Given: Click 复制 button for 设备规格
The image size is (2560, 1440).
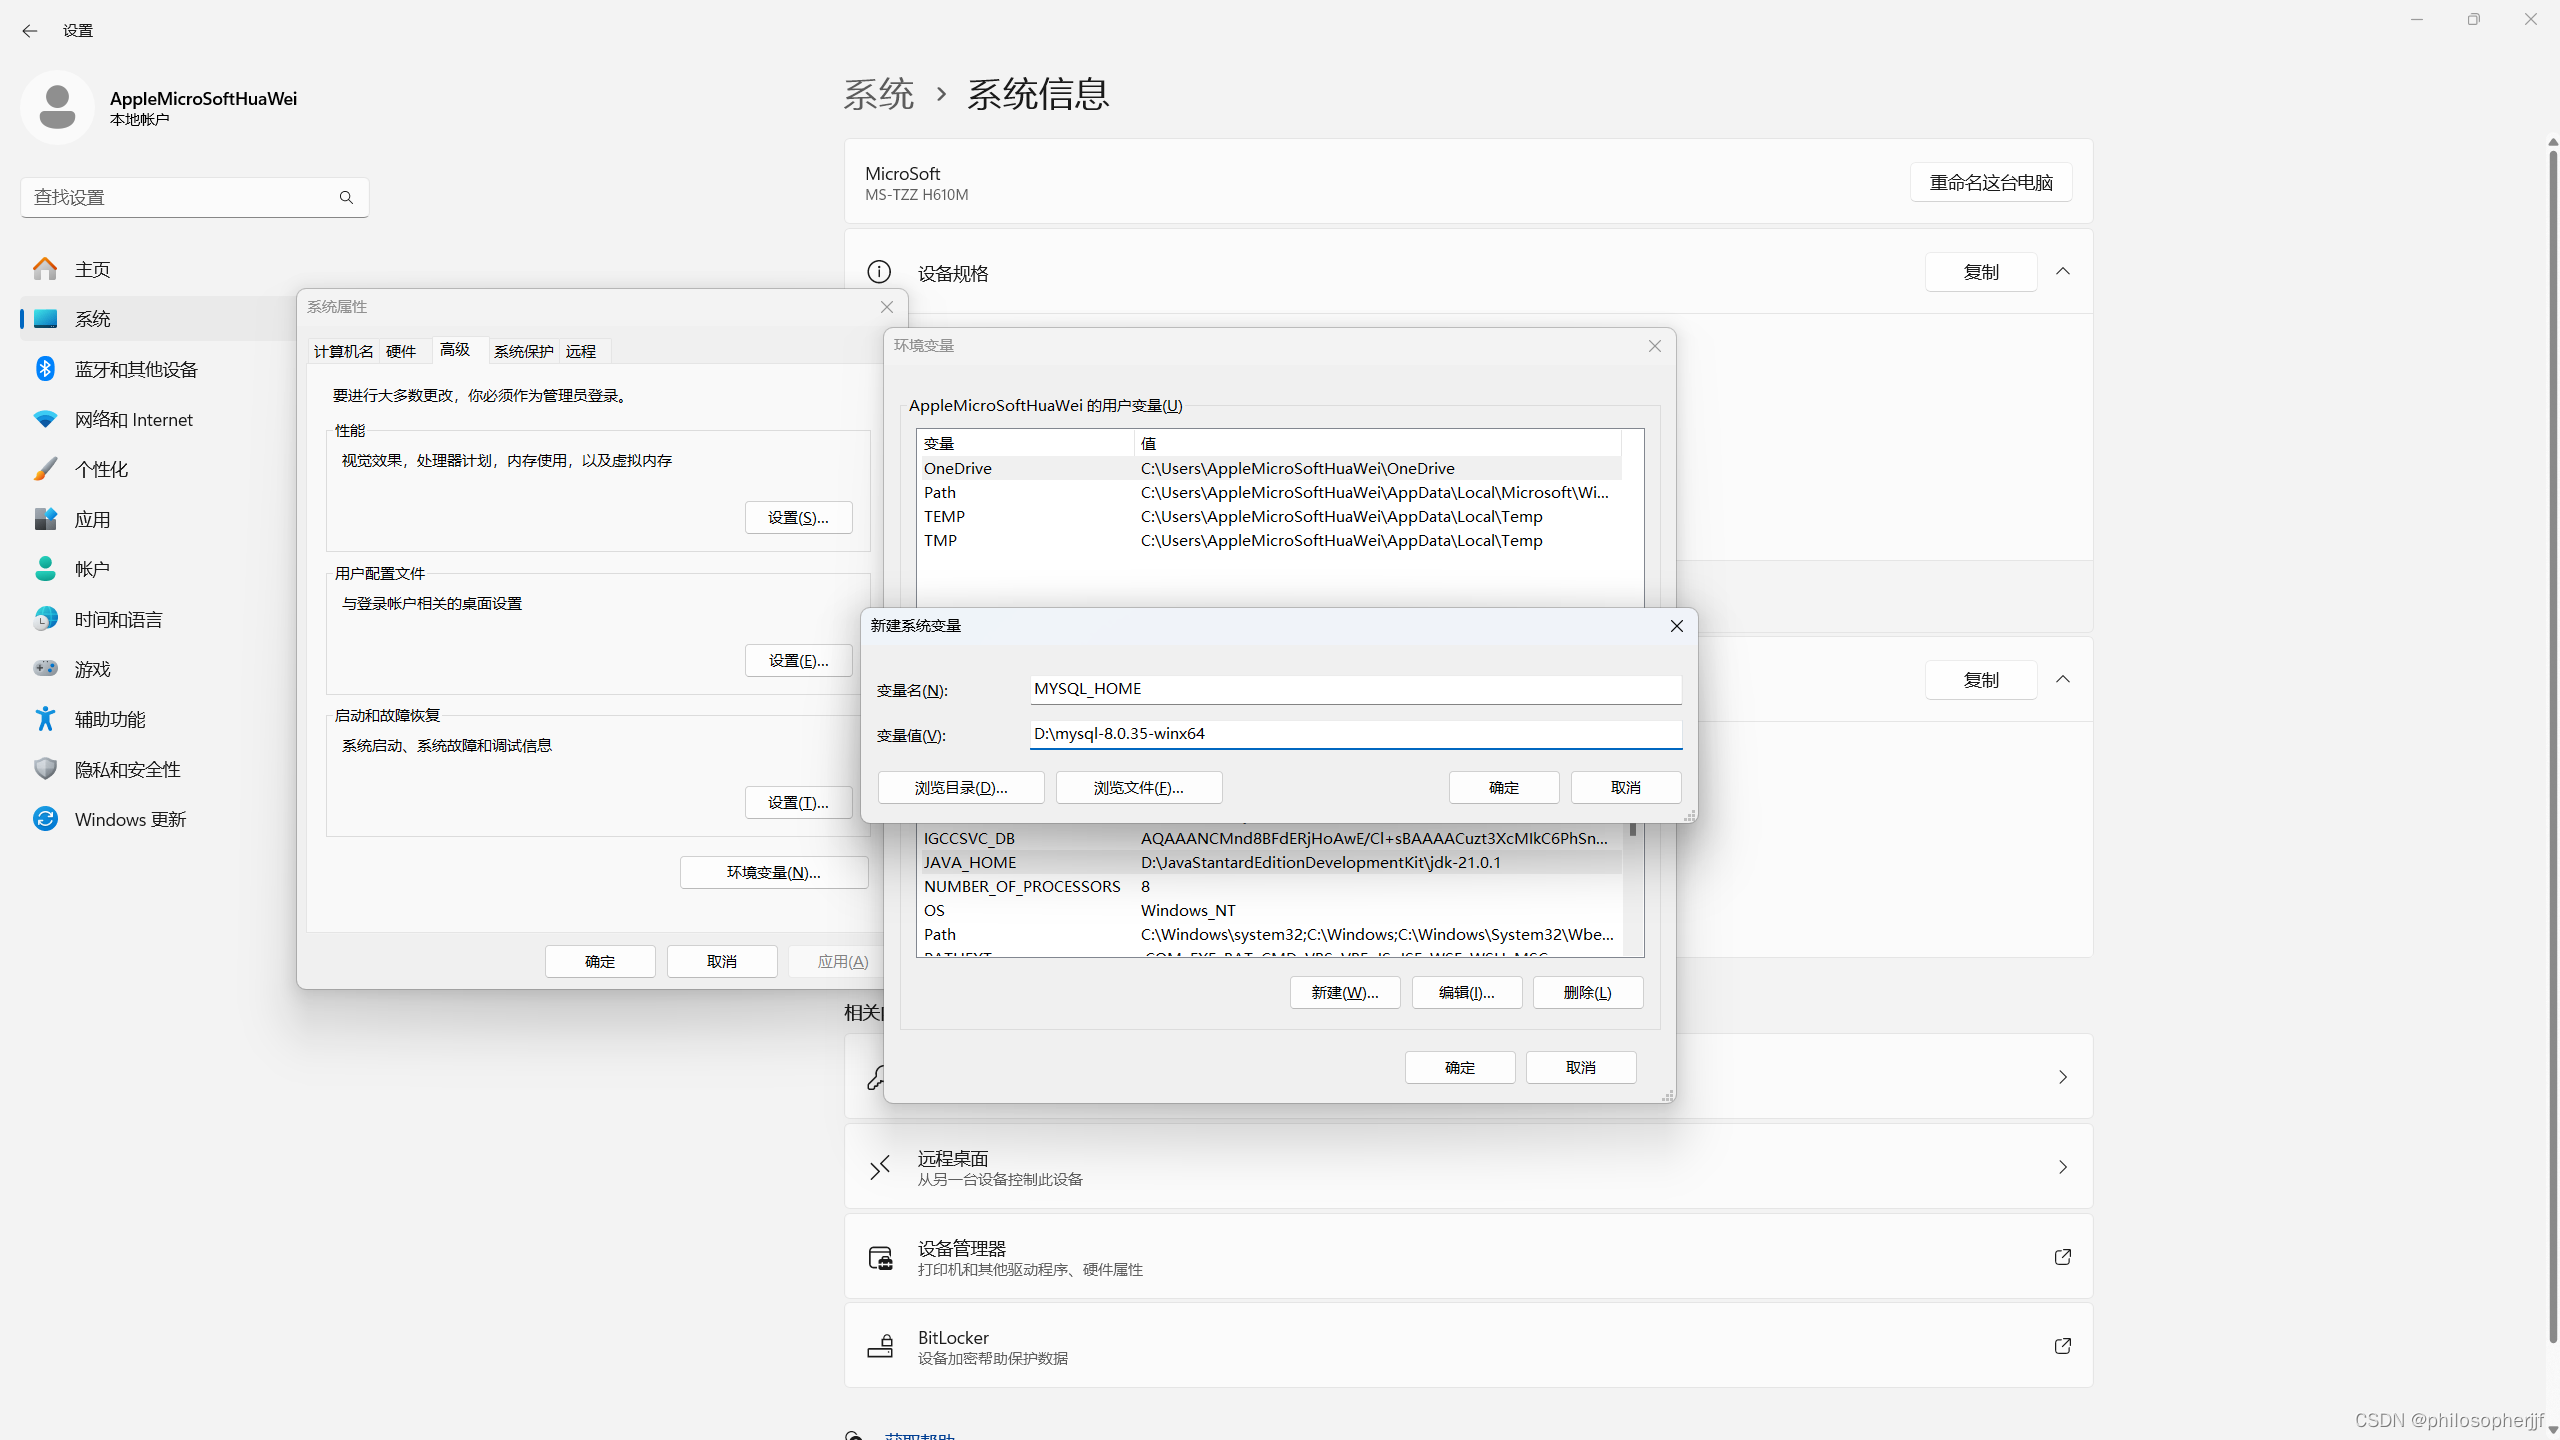Looking at the screenshot, I should click(1981, 272).
